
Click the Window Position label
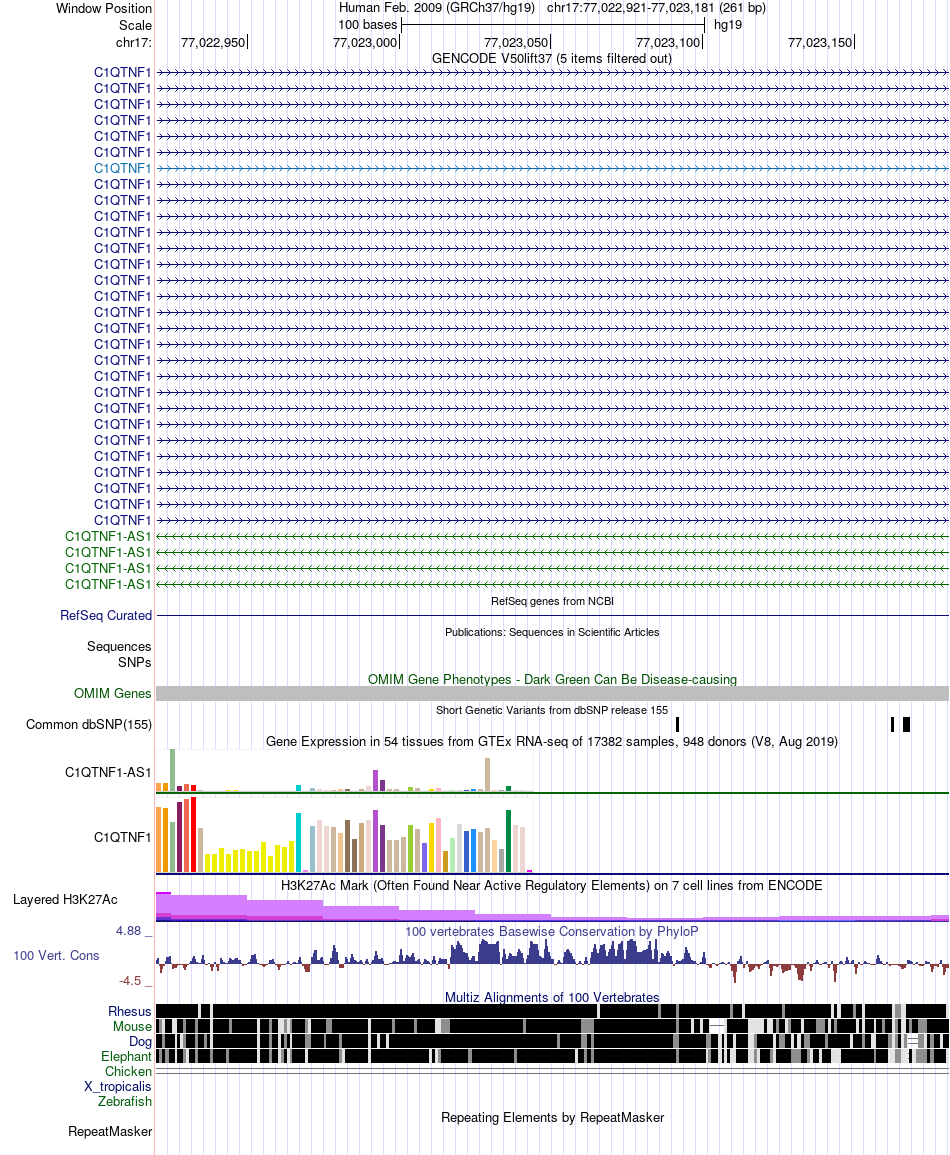point(104,9)
